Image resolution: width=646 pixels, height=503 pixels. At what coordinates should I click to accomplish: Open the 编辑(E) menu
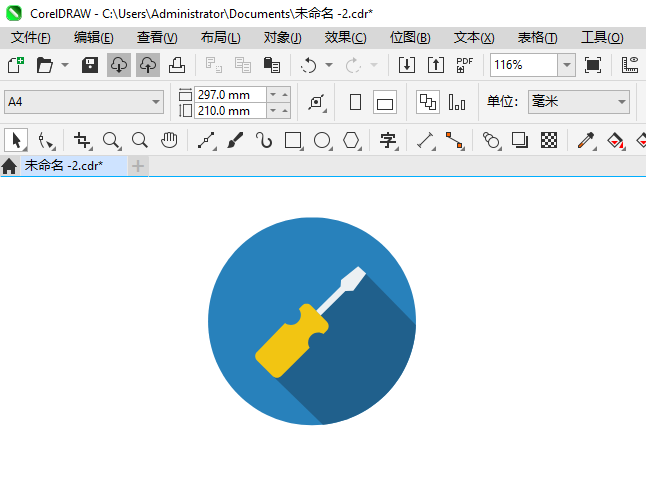pos(94,38)
